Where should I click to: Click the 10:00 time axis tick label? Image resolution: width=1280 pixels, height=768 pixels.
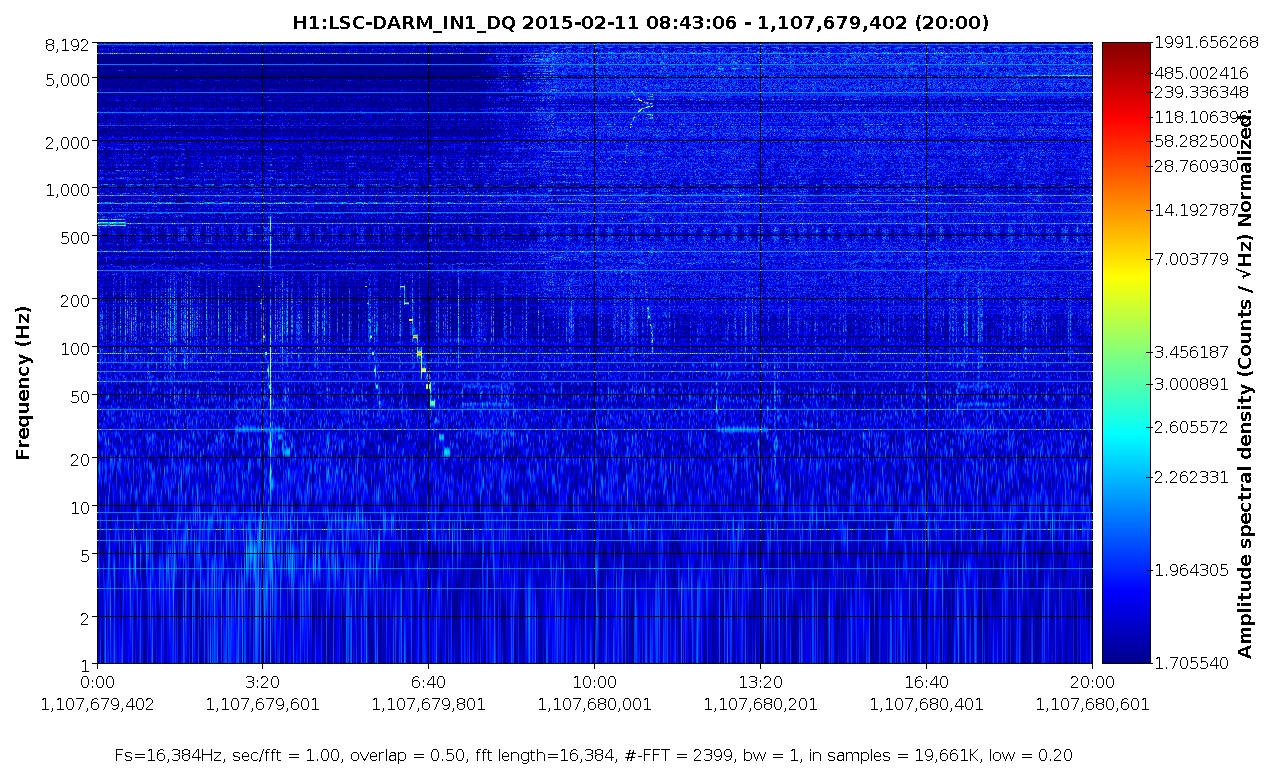(595, 683)
